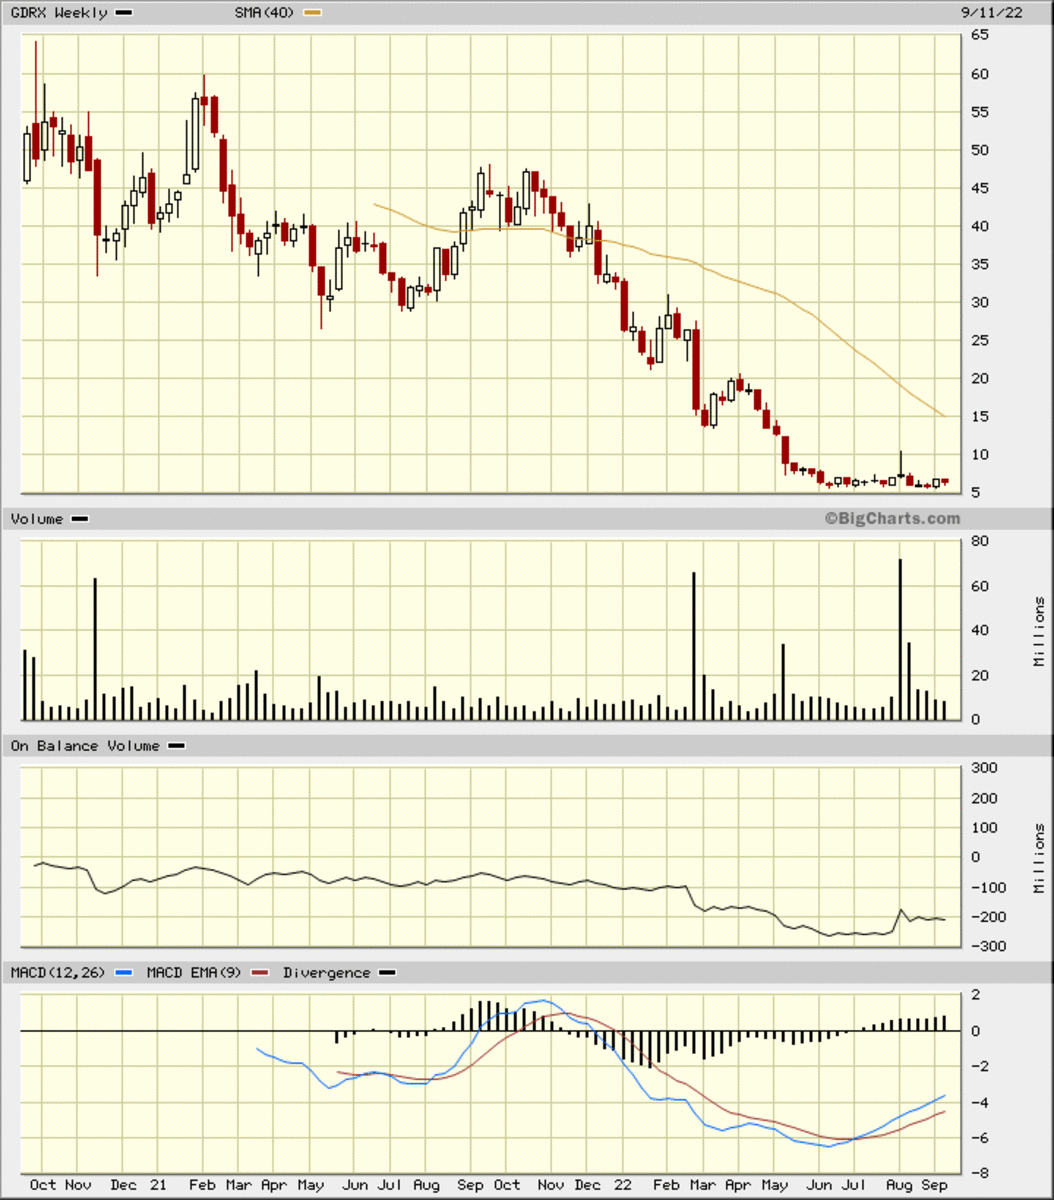The height and width of the screenshot is (1200, 1054).
Task: Click the orange SMA(40) legend swatch
Action: point(313,13)
